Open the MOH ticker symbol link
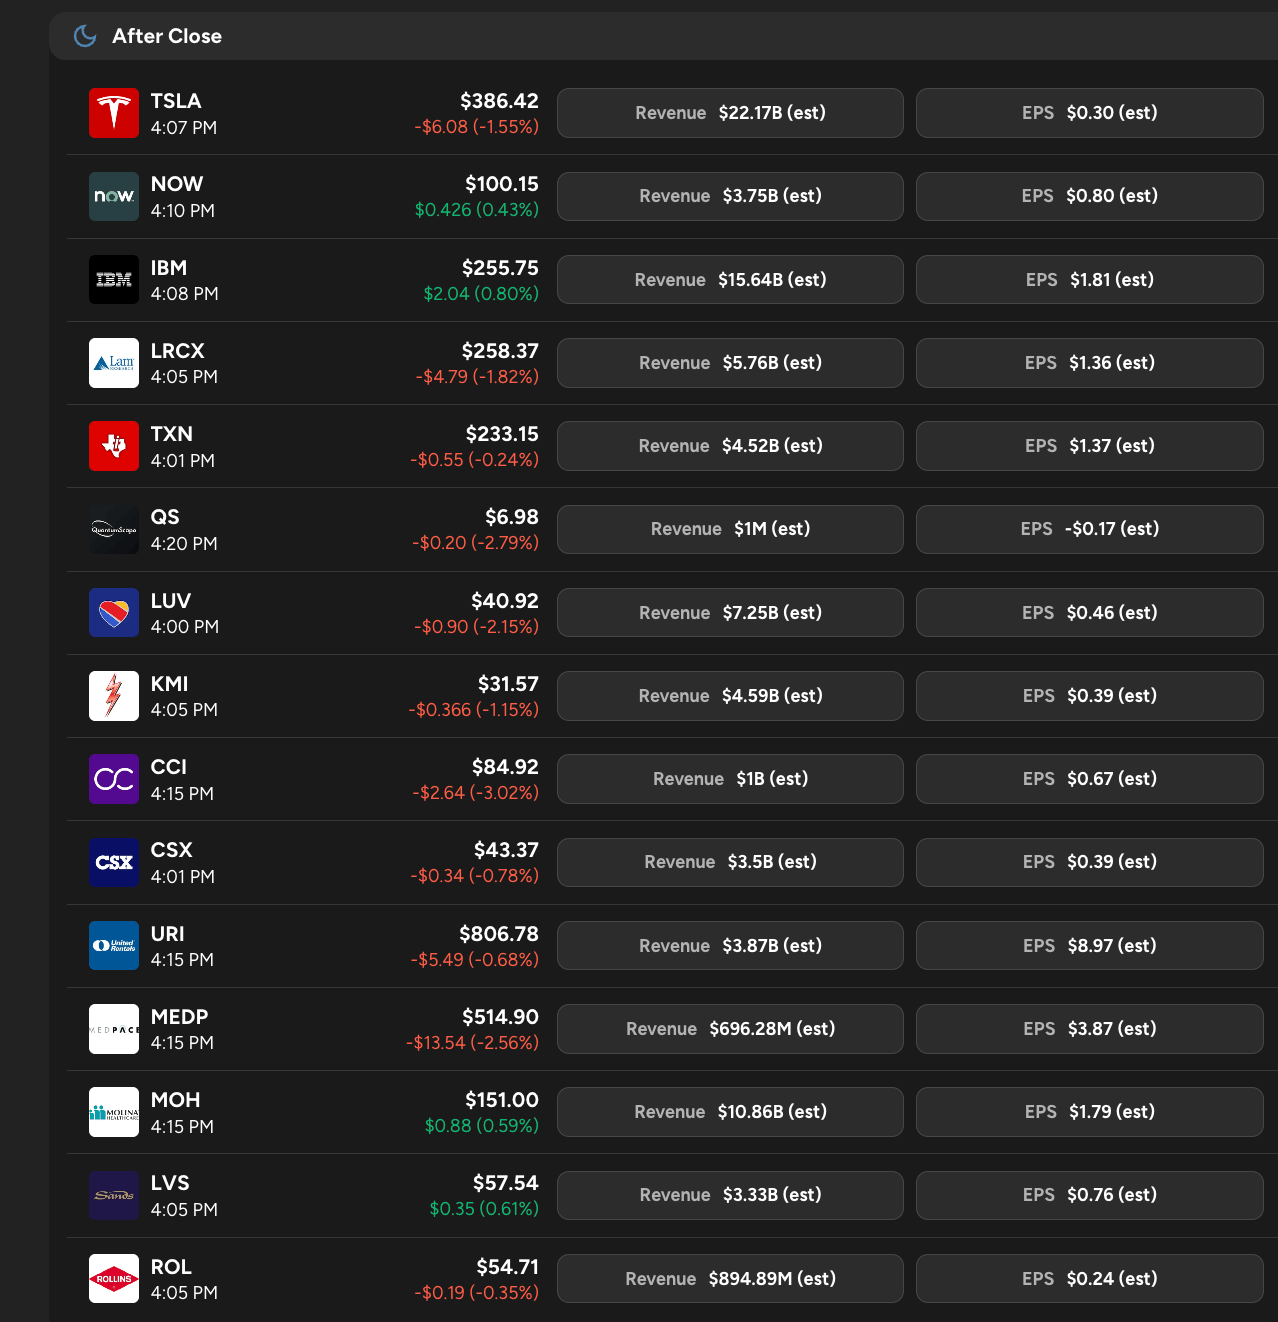Screen dimensions: 1278x1322 (x=175, y=1100)
